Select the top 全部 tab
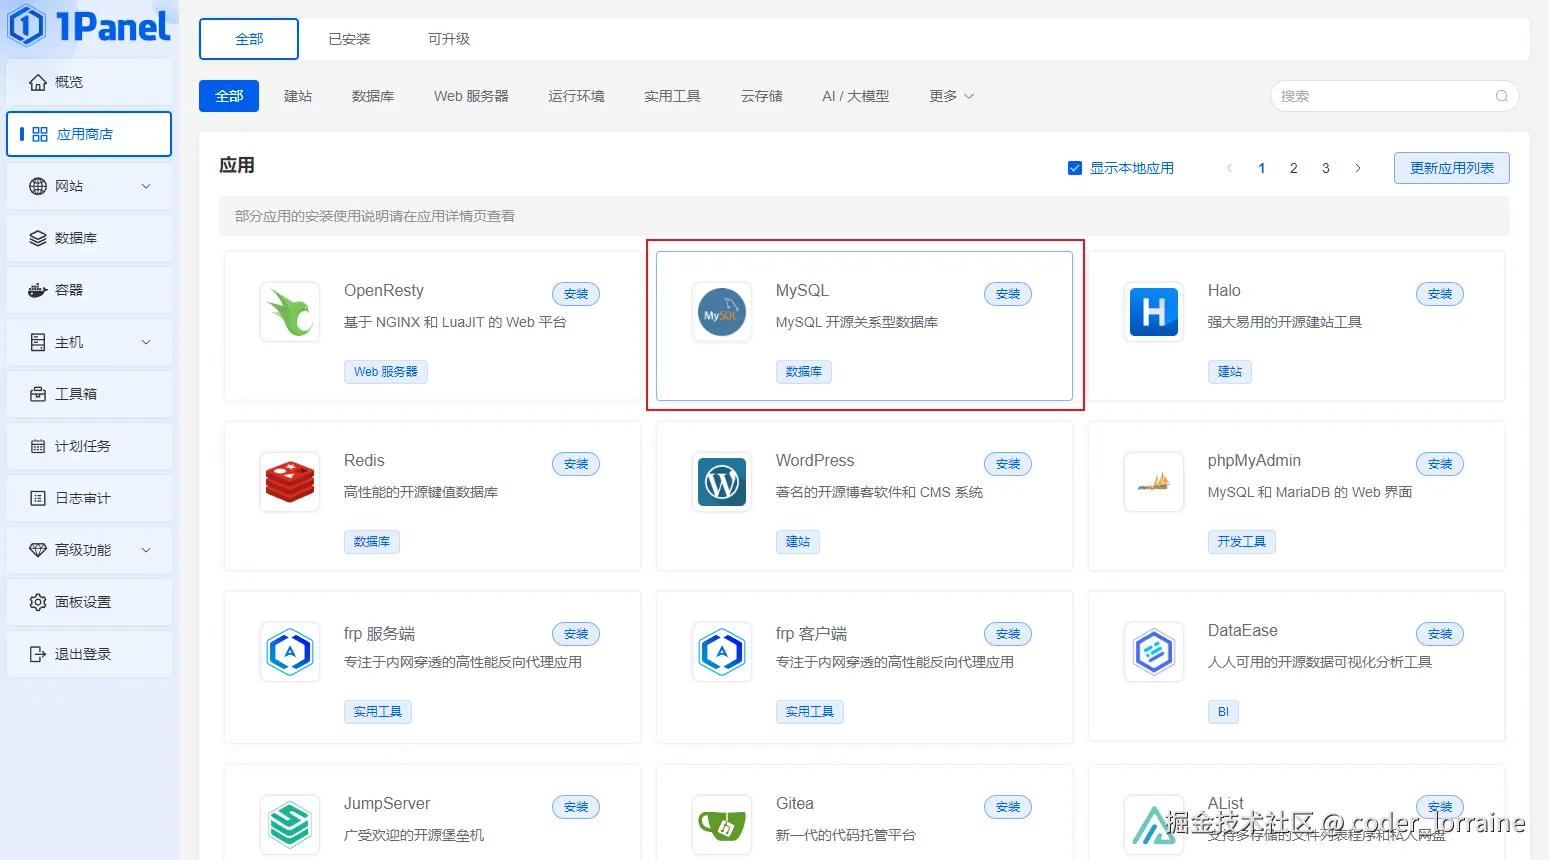1549x860 pixels. 249,39
